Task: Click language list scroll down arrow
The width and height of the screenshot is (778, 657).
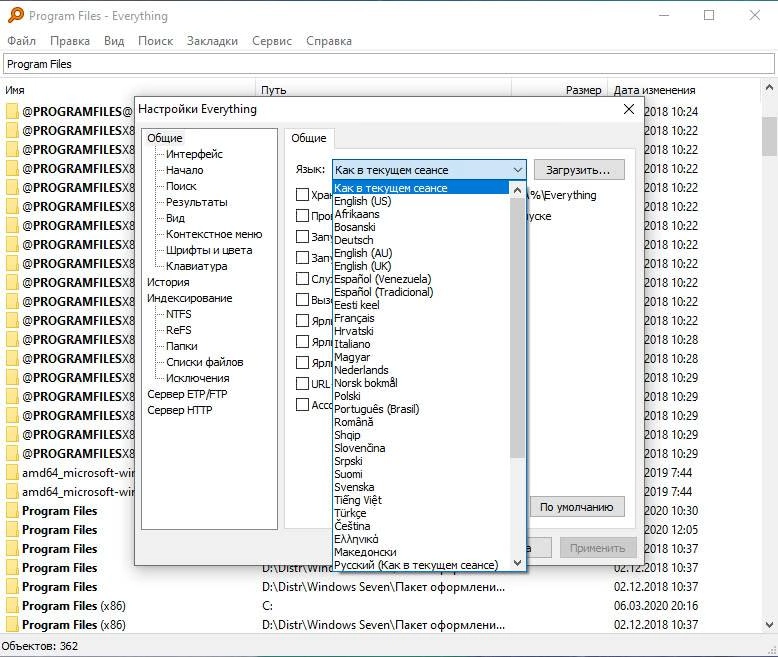Action: pos(518,563)
